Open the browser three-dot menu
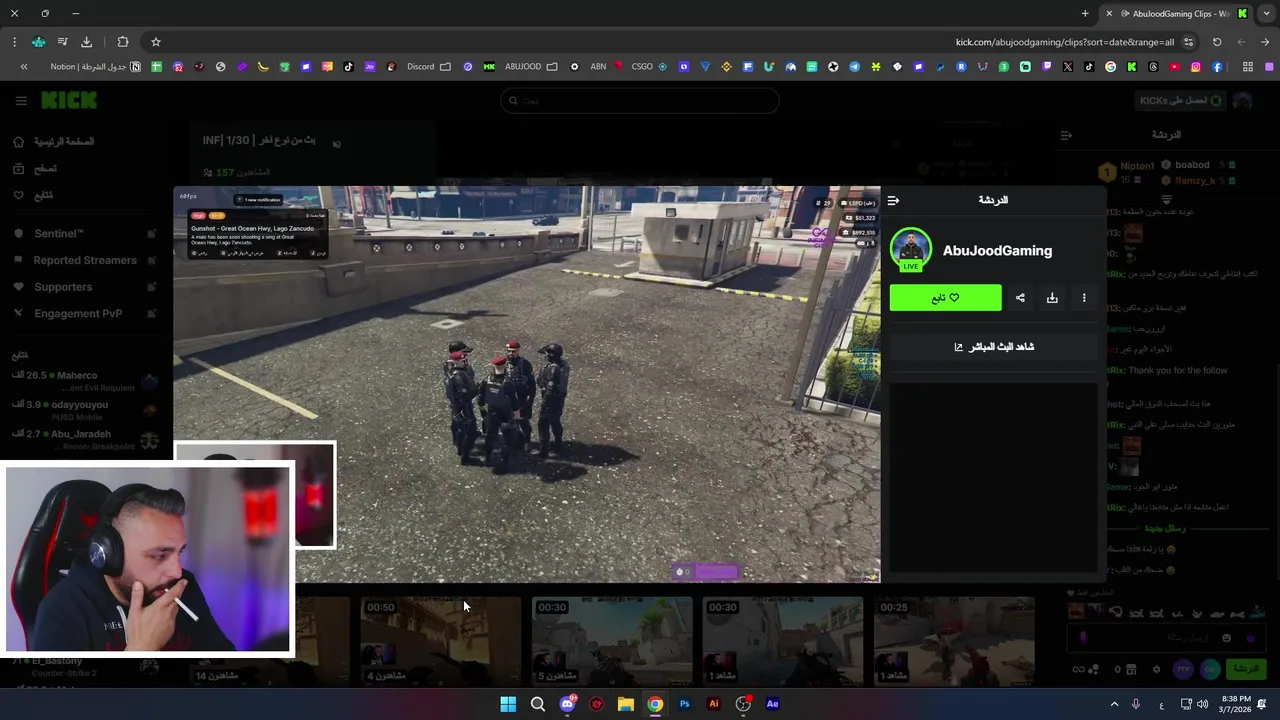This screenshot has width=1280, height=720. click(x=14, y=42)
